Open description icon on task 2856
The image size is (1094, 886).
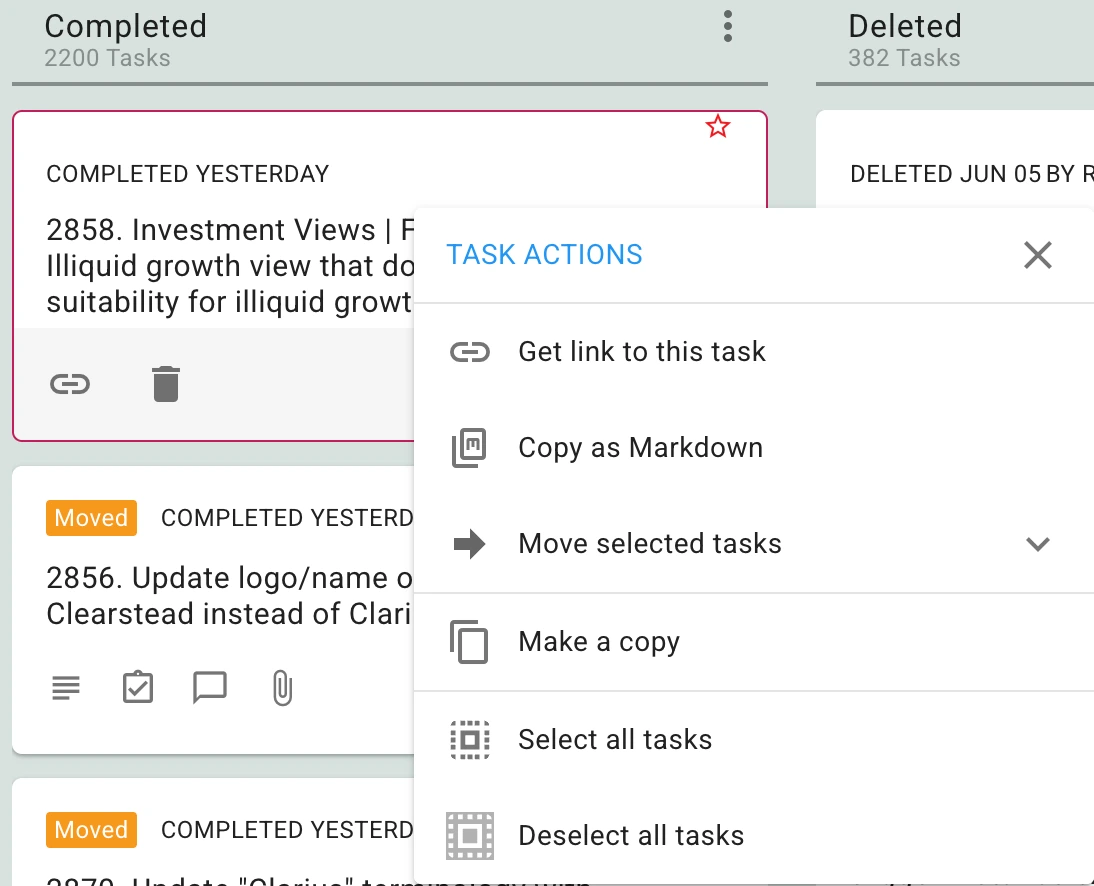coord(66,688)
